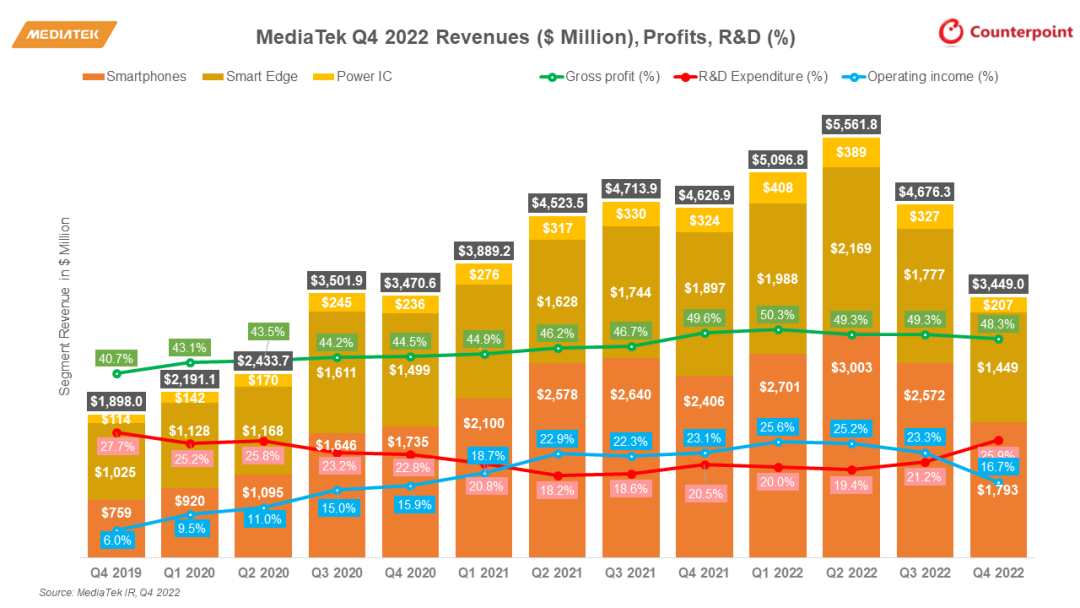Click the 18.2% R&D expenditure label

557,490
